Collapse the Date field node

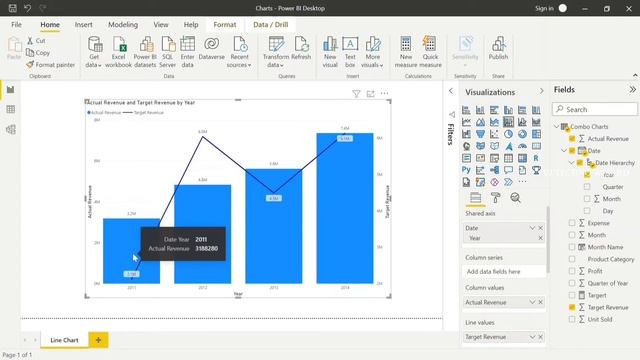click(x=564, y=151)
